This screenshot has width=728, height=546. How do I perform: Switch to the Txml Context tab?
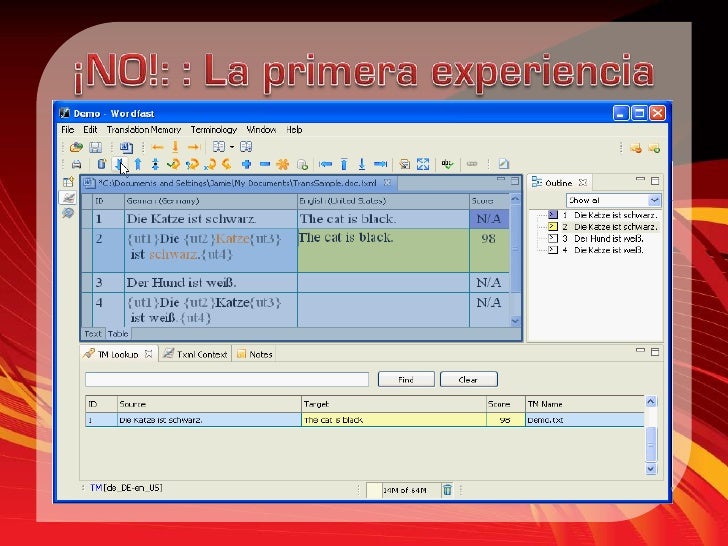pos(195,354)
